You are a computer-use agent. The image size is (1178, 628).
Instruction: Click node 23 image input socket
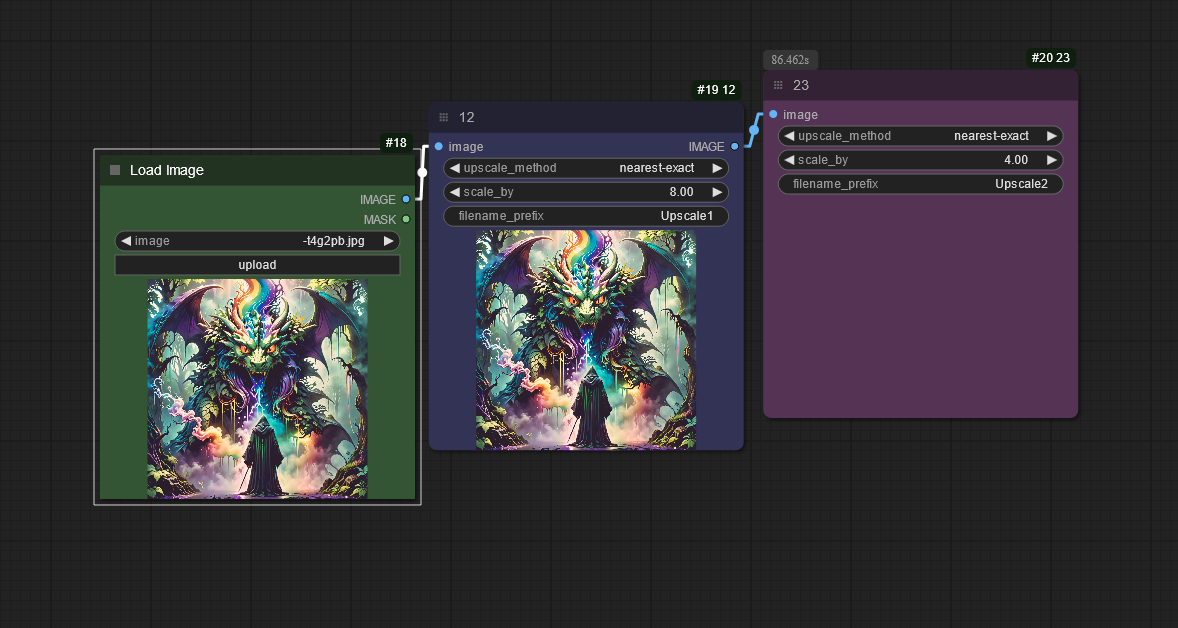[773, 114]
